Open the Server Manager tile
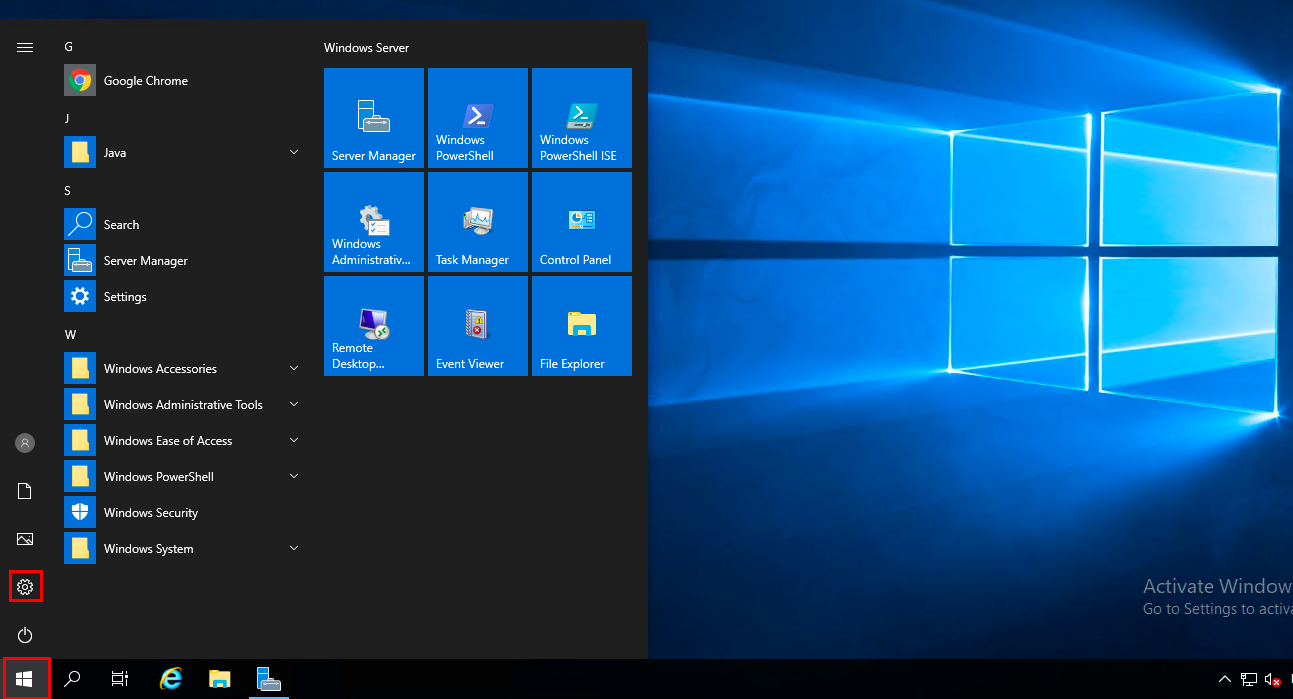 pyautogui.click(x=374, y=118)
